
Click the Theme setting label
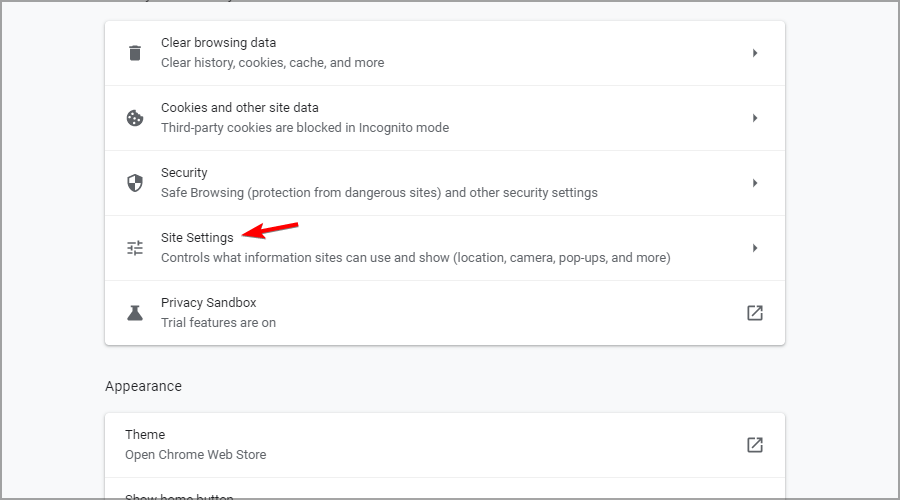click(x=145, y=435)
